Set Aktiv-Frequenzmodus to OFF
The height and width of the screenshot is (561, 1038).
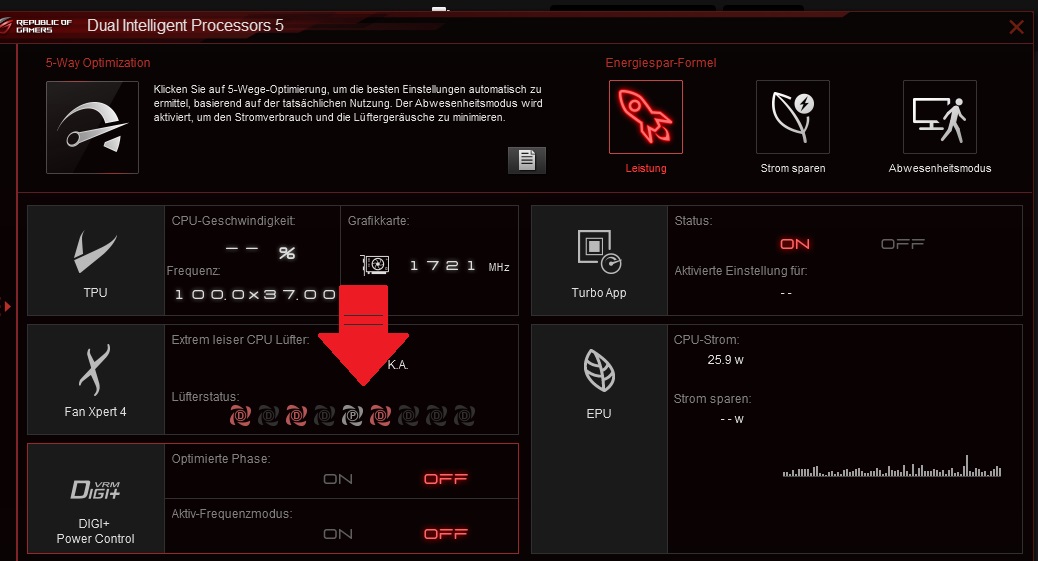click(446, 534)
